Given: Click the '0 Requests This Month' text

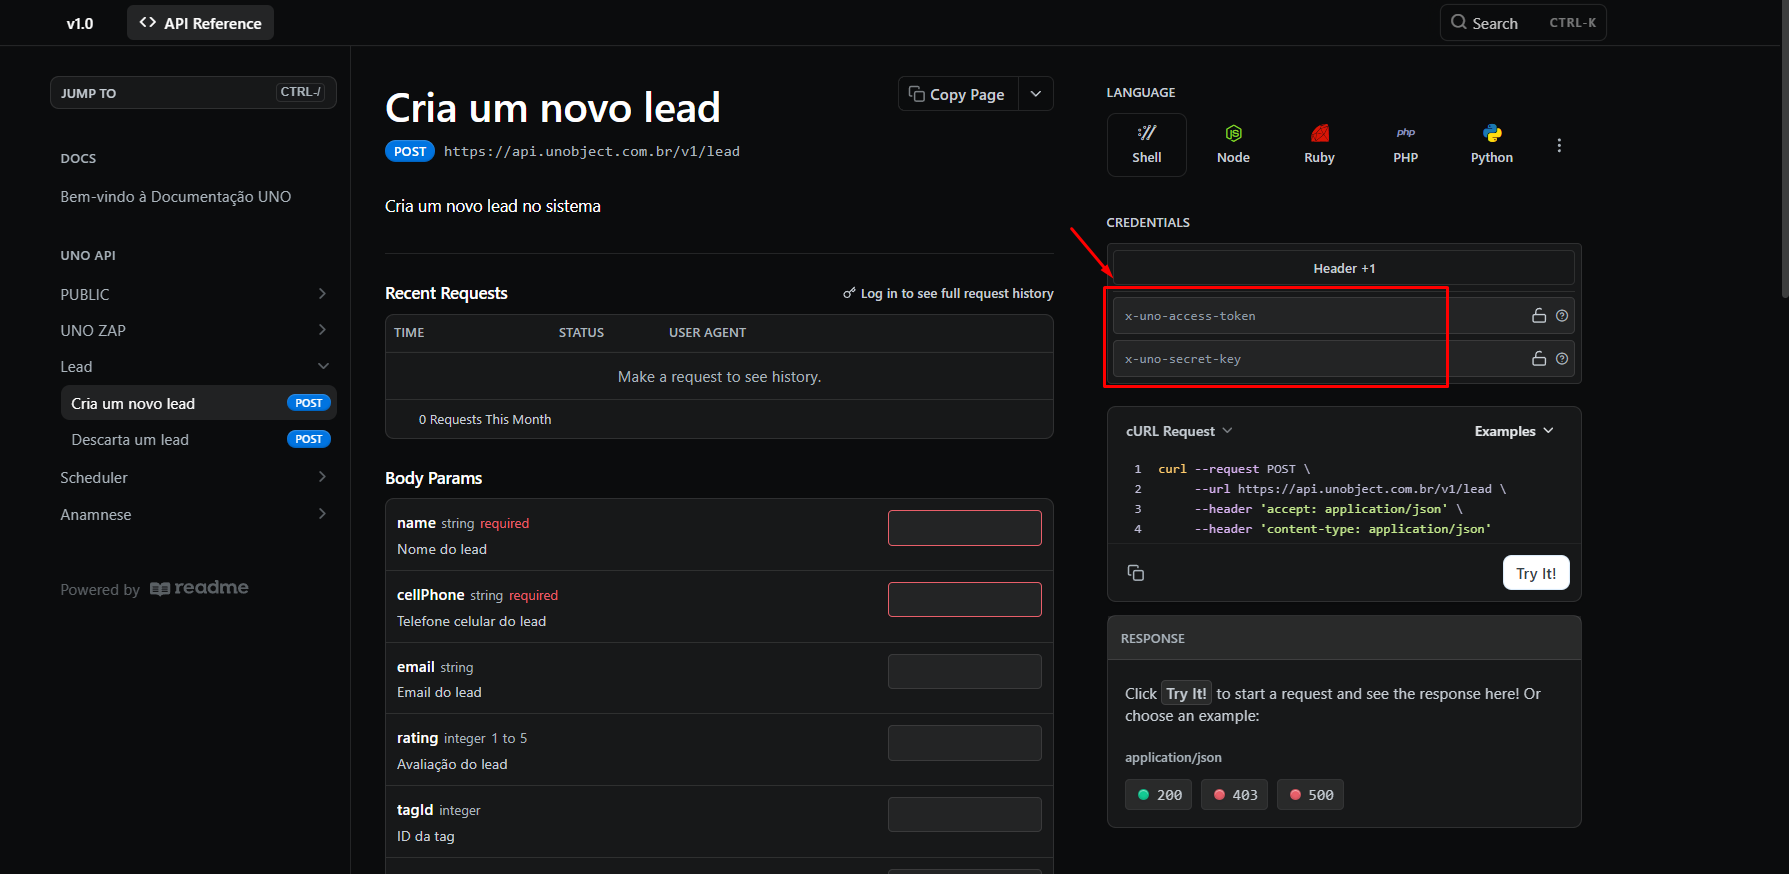Looking at the screenshot, I should 485,419.
